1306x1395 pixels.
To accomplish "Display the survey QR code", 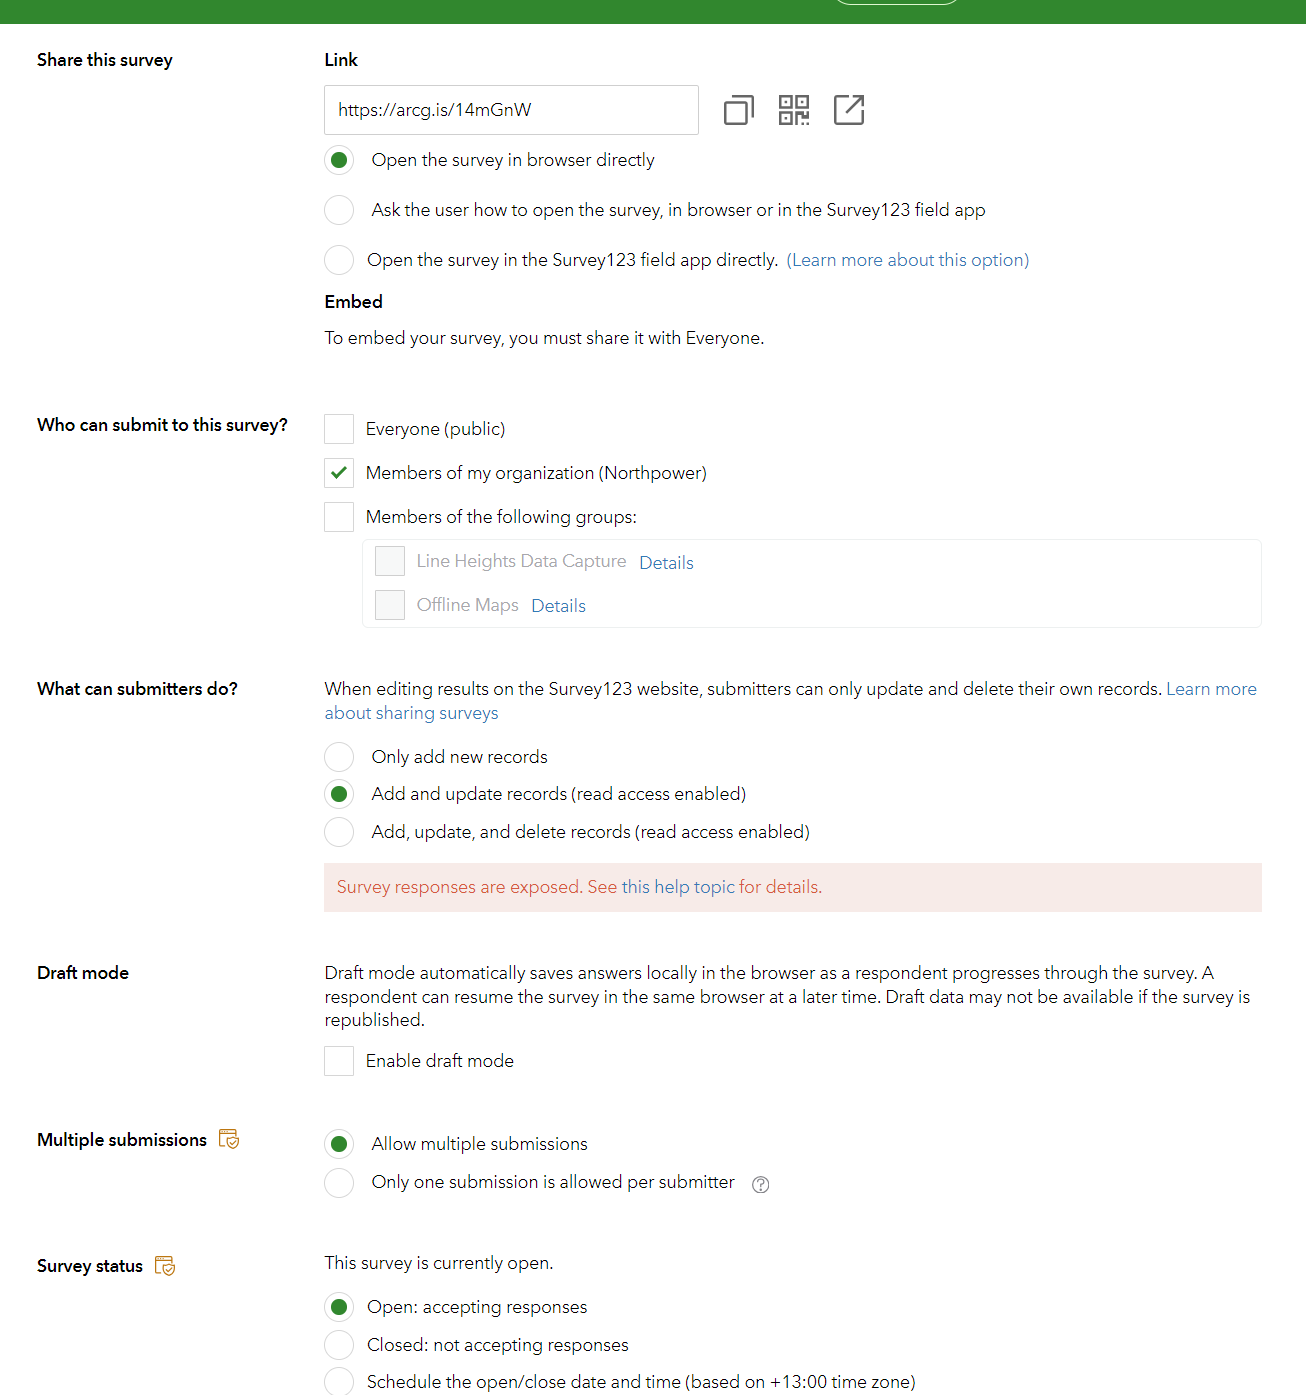I will 793,110.
